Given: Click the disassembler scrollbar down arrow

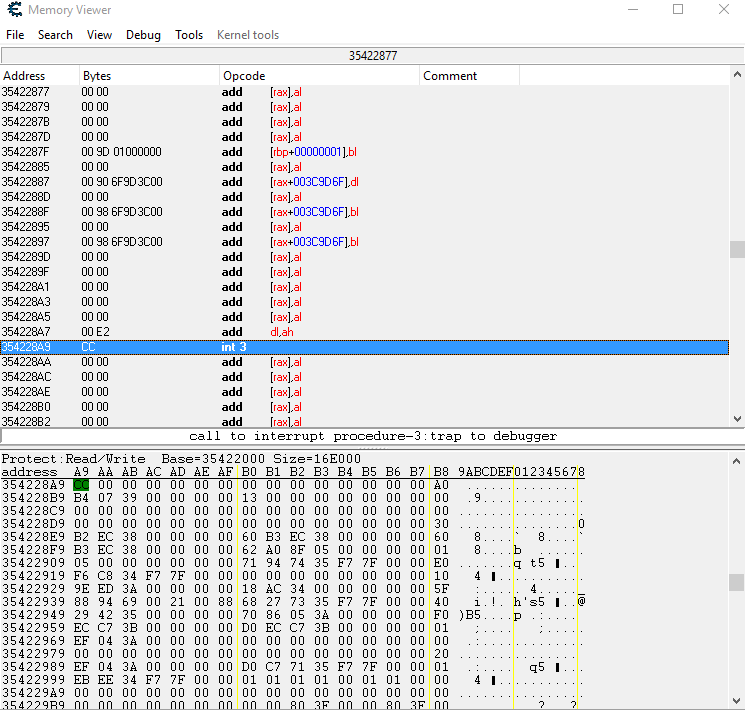Looking at the screenshot, I should tap(737, 420).
